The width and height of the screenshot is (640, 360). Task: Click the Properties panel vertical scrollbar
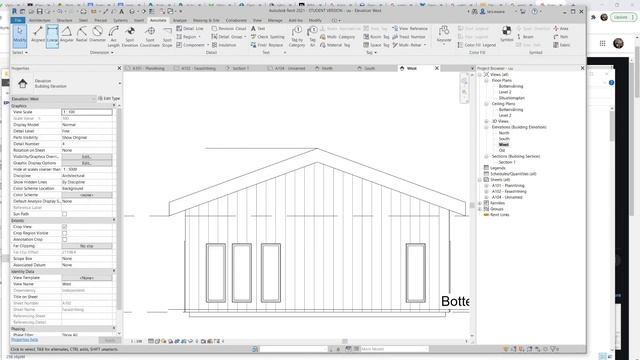click(x=119, y=208)
